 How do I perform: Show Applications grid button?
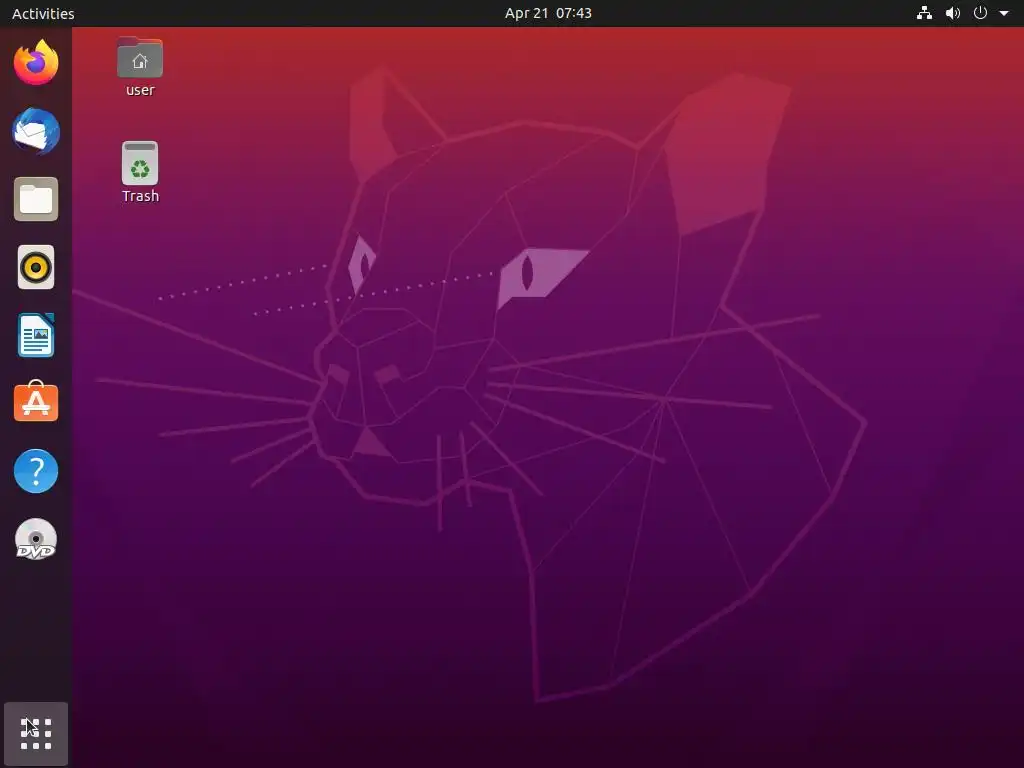(36, 734)
